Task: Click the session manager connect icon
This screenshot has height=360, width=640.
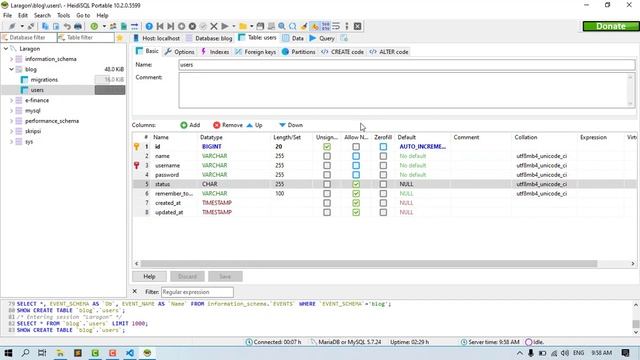Action: point(12,26)
